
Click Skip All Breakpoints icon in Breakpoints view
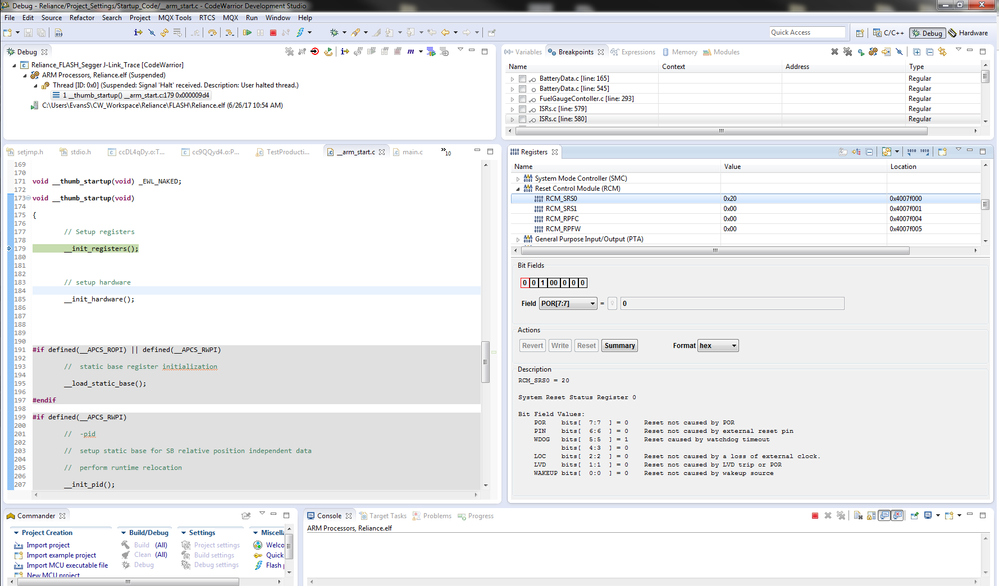click(899, 52)
